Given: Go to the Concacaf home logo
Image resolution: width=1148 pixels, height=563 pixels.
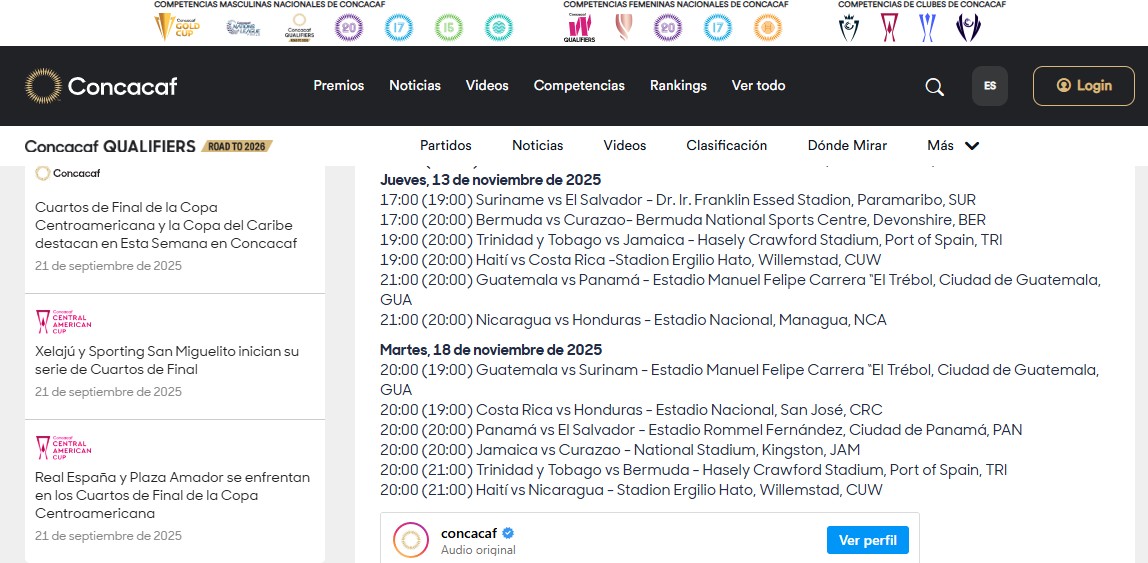Looking at the screenshot, I should 101,86.
